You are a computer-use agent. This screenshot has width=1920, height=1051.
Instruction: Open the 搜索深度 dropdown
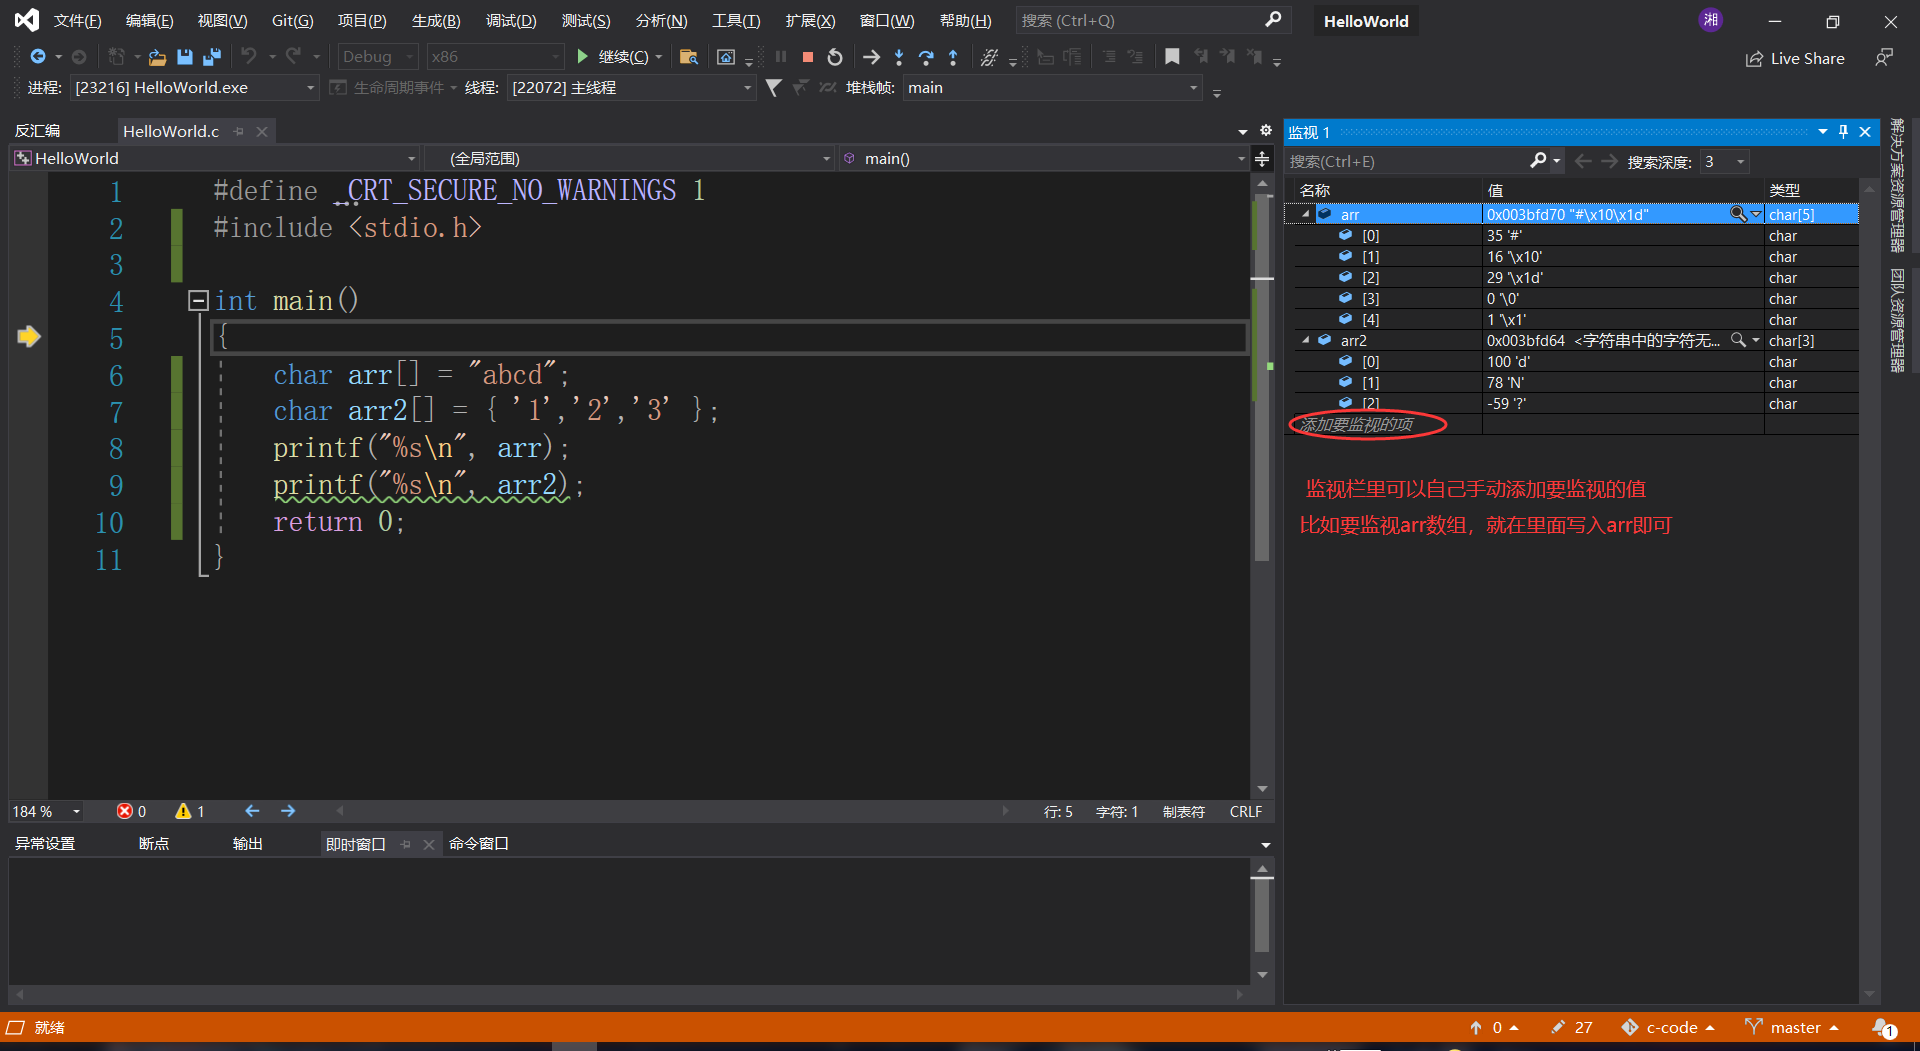click(x=1740, y=162)
